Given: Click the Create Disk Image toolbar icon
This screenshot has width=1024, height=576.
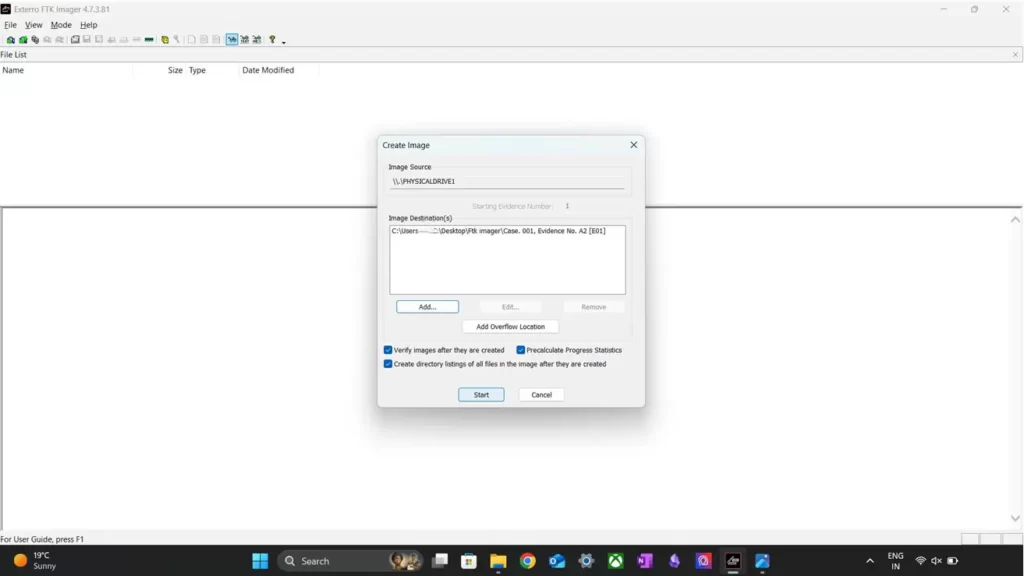Looking at the screenshot, I should [x=75, y=40].
